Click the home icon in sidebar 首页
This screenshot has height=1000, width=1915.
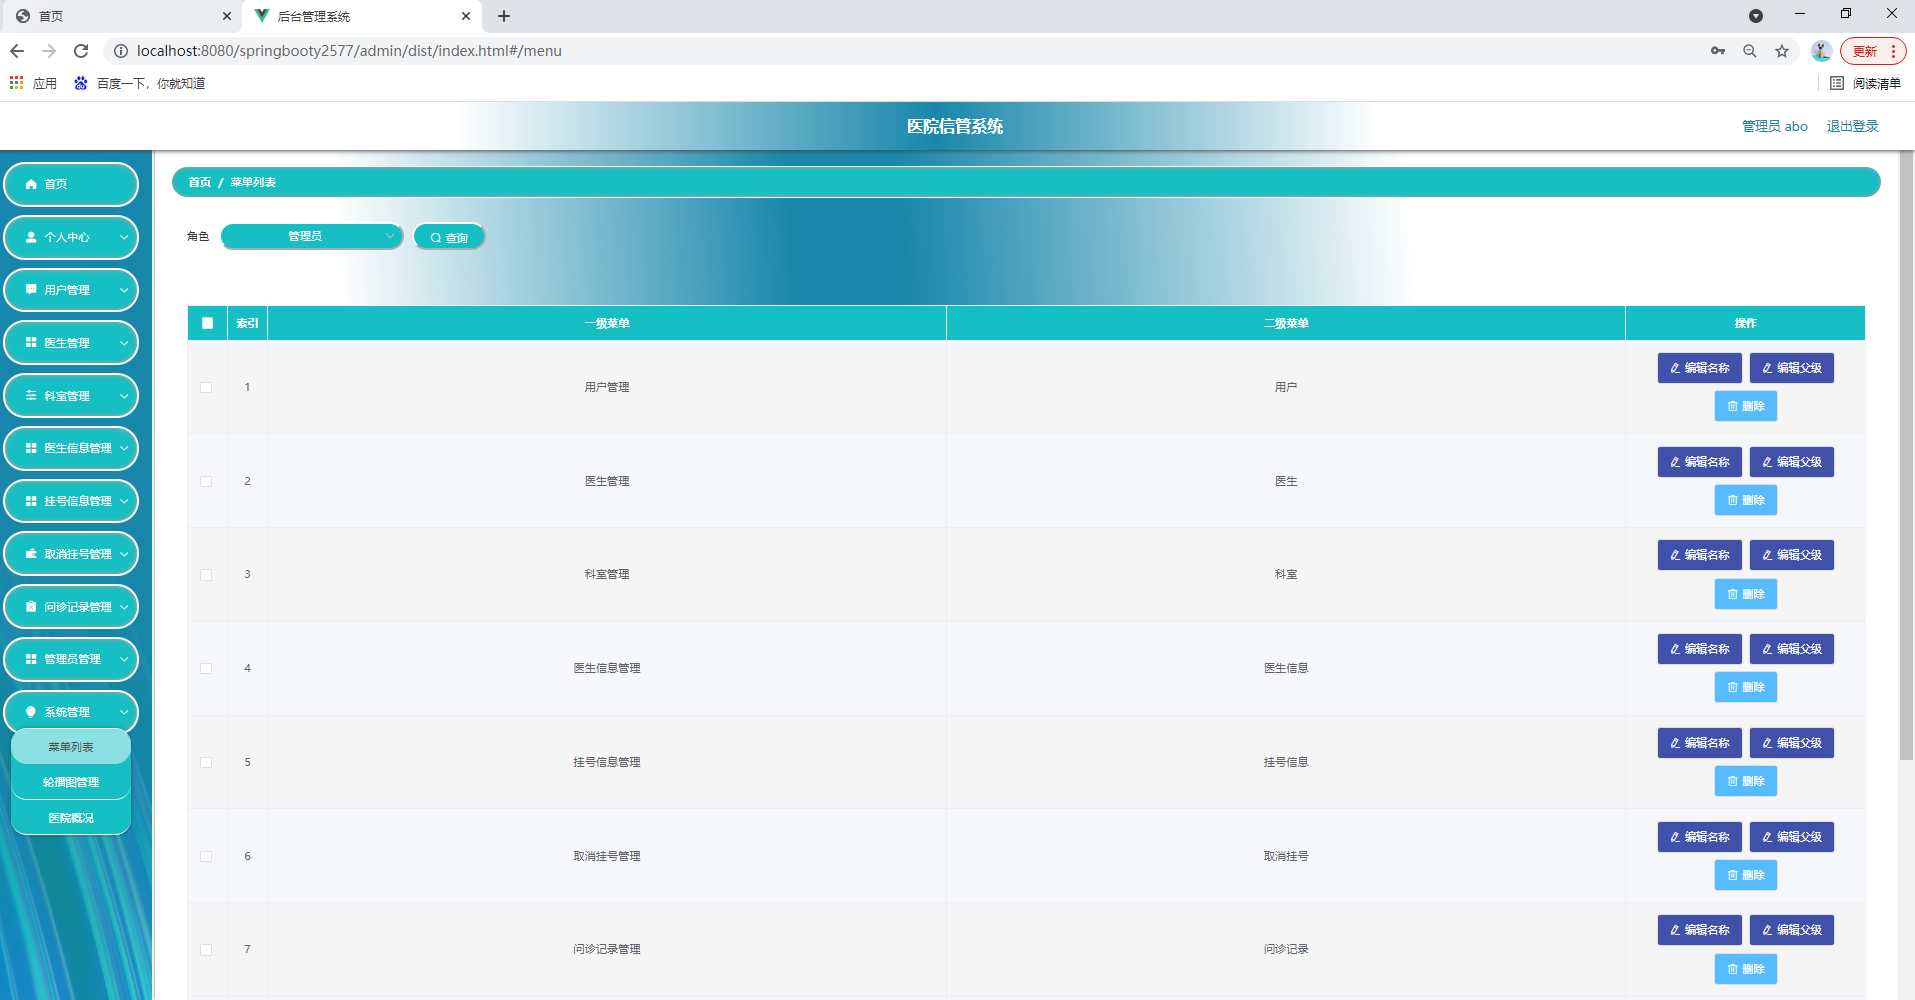click(31, 184)
